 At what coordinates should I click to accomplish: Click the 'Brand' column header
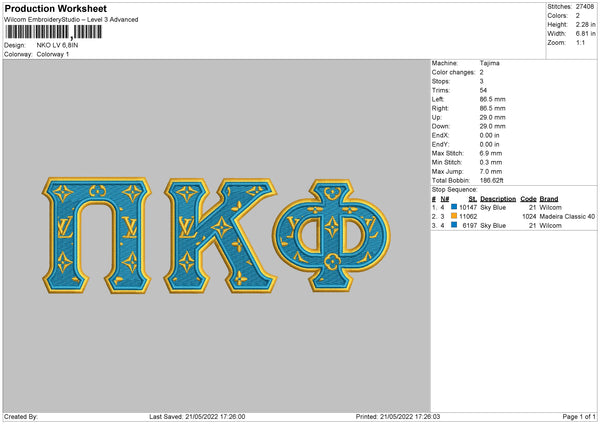[x=549, y=199]
